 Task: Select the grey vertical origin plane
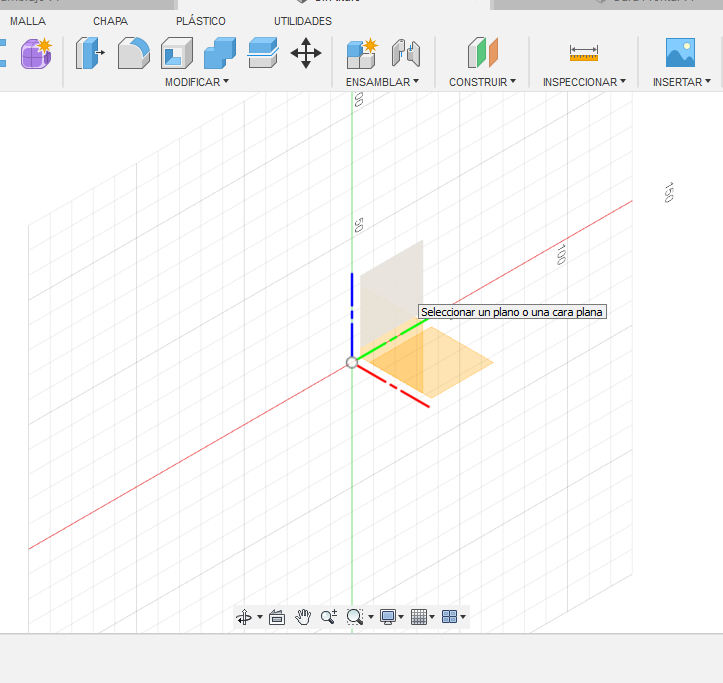391,295
